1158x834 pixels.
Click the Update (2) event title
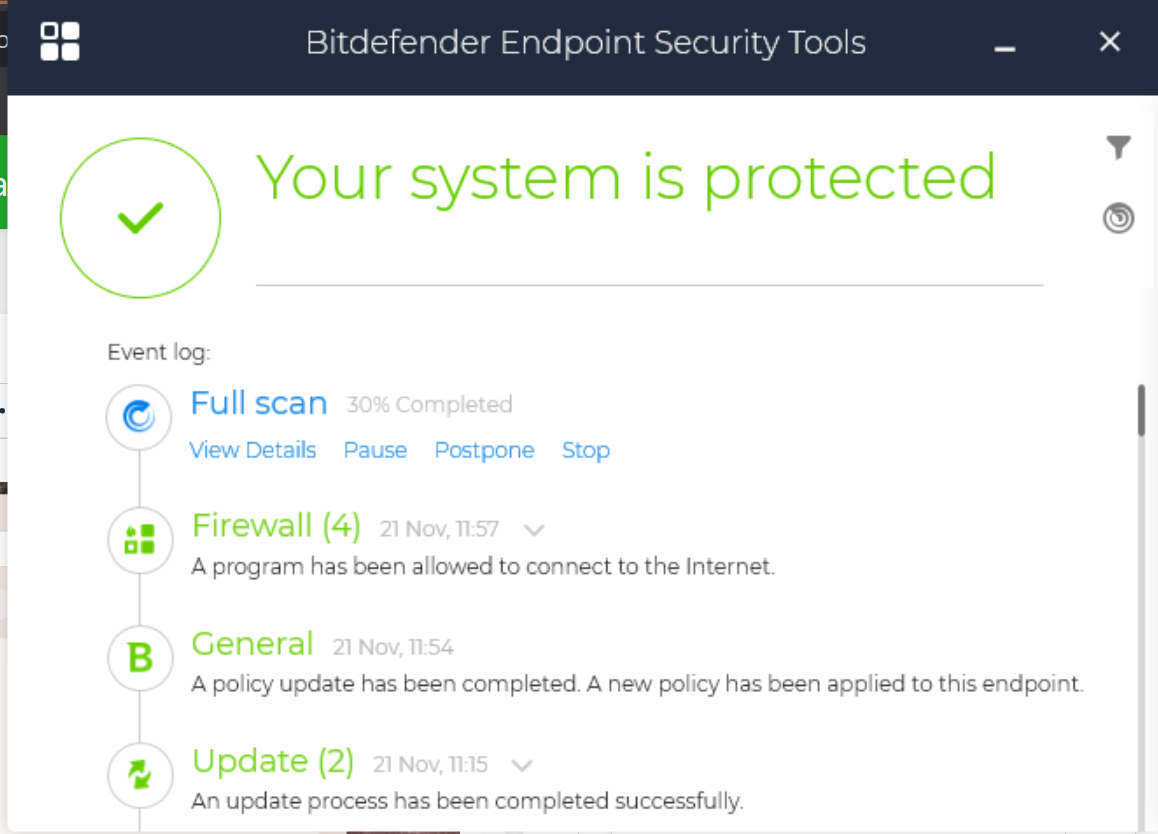273,762
